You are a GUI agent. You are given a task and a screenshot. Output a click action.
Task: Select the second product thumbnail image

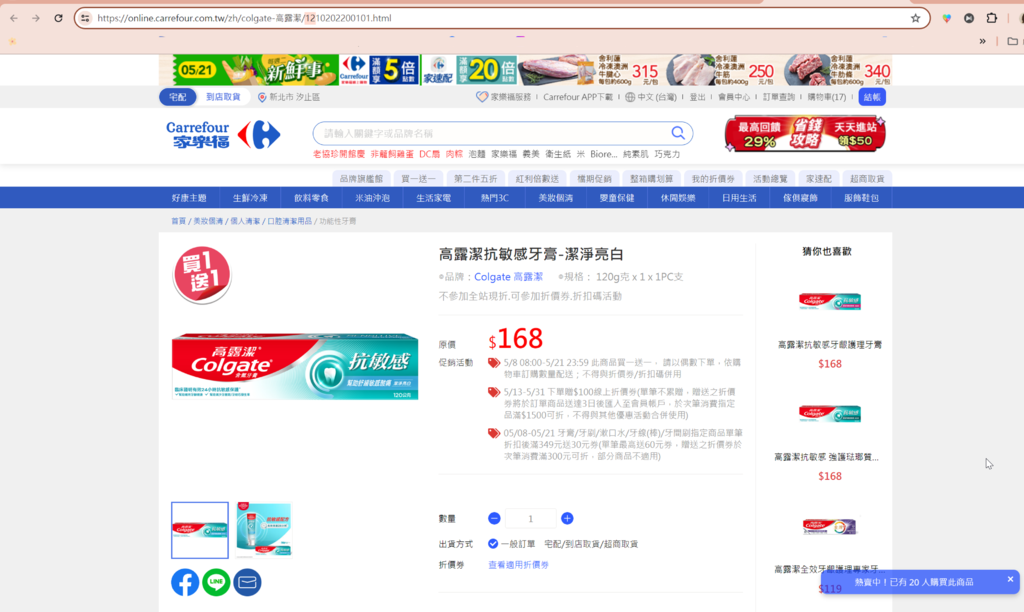(x=264, y=530)
